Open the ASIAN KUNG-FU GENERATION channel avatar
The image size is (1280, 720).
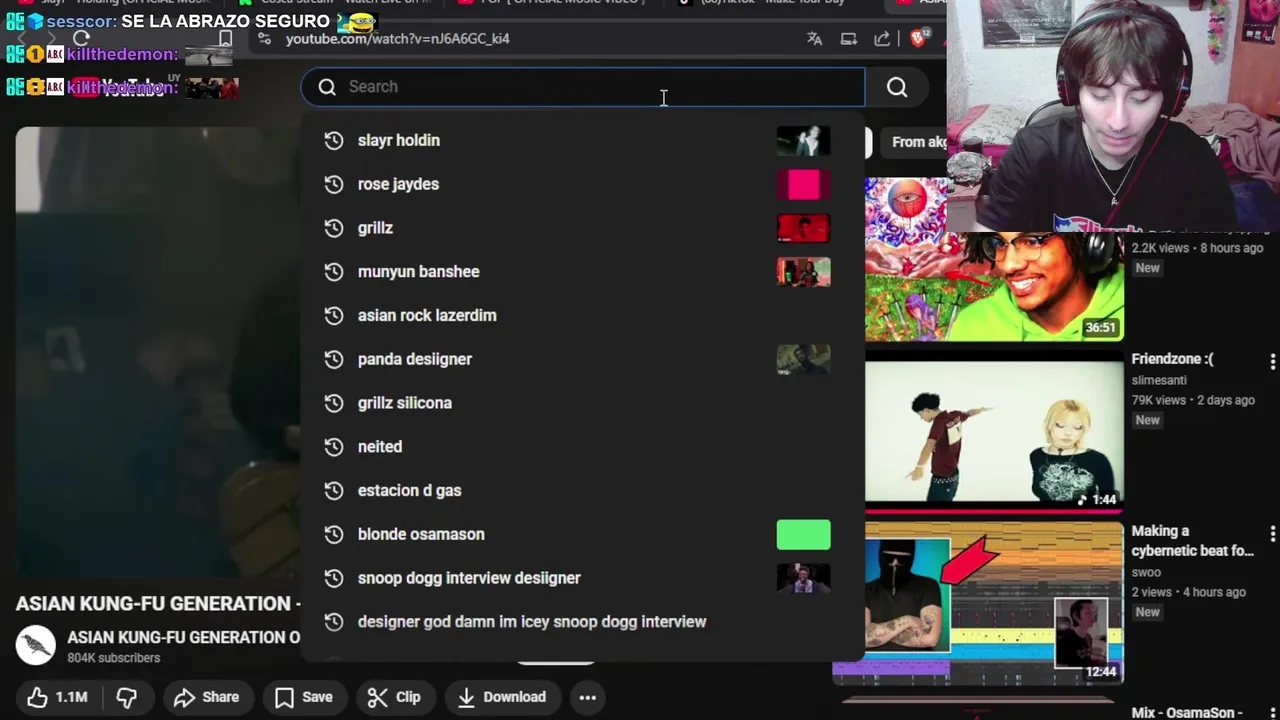(x=36, y=646)
